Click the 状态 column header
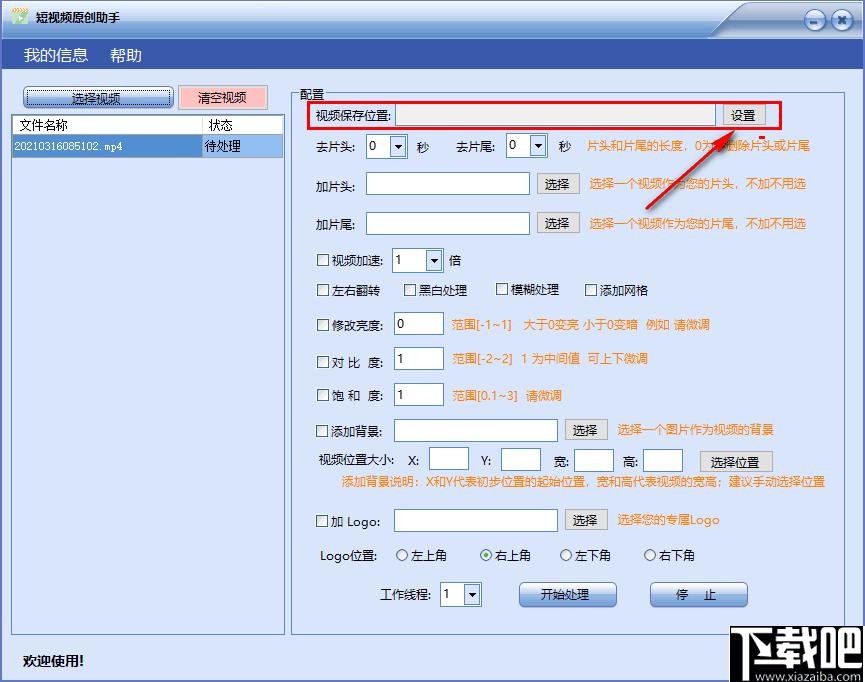Screen dimensions: 865x682 point(243,125)
